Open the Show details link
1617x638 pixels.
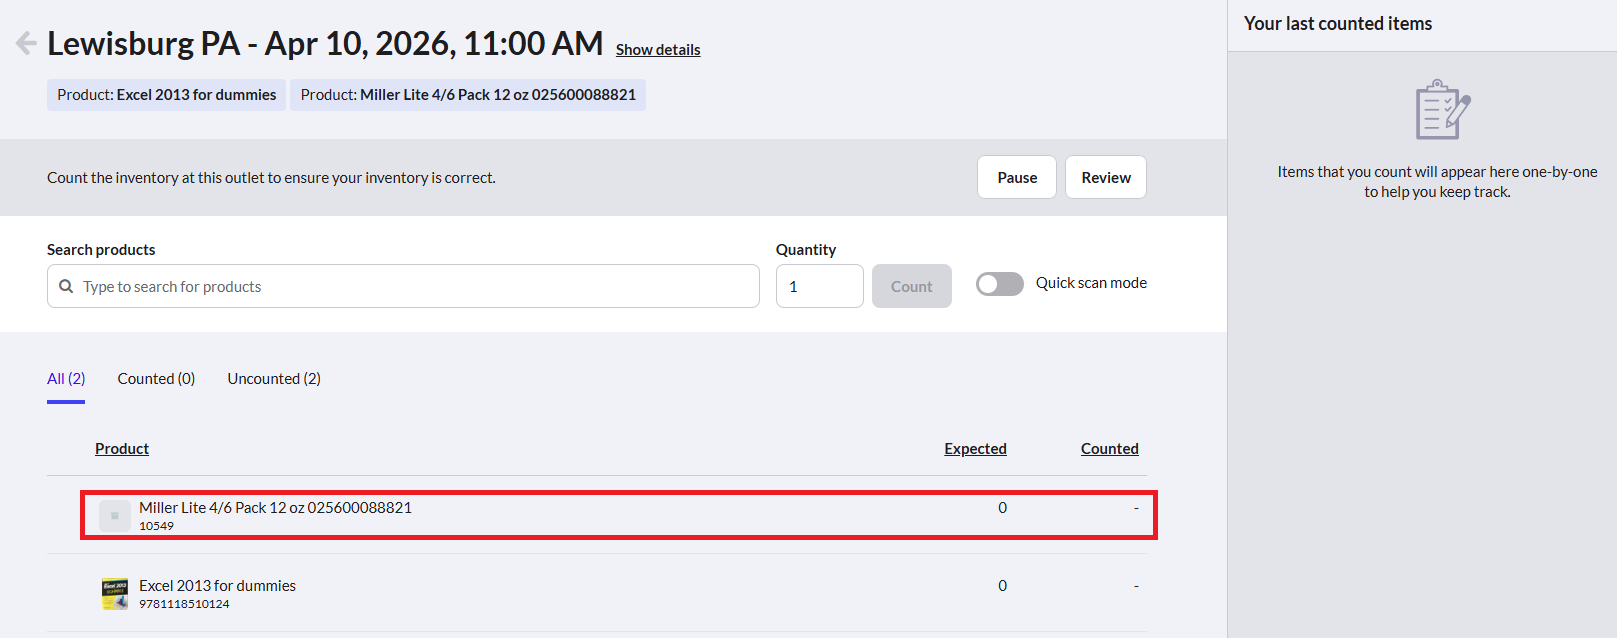[x=658, y=50]
